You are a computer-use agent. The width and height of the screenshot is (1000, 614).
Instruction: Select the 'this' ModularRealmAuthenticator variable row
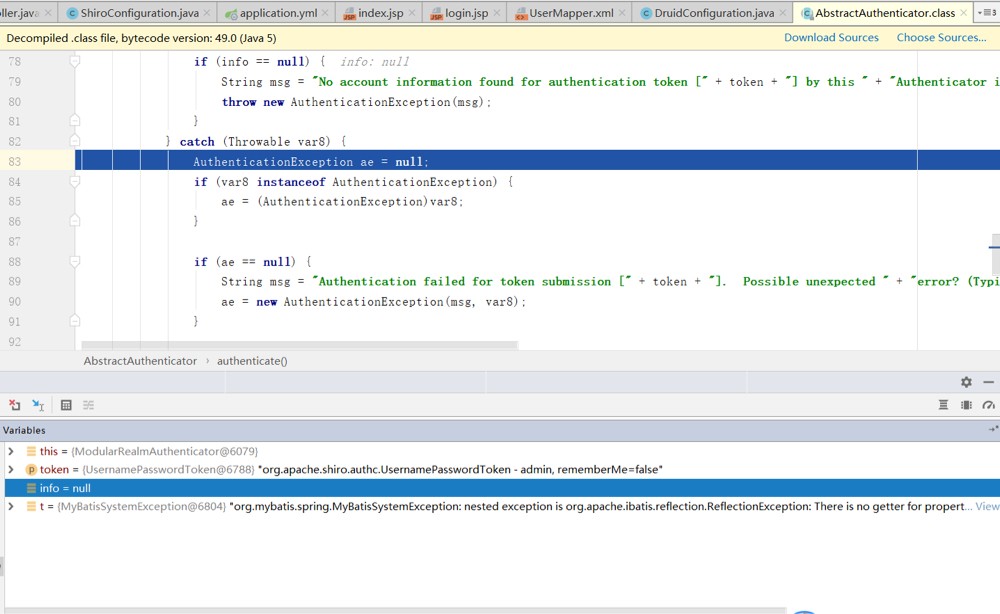point(502,451)
